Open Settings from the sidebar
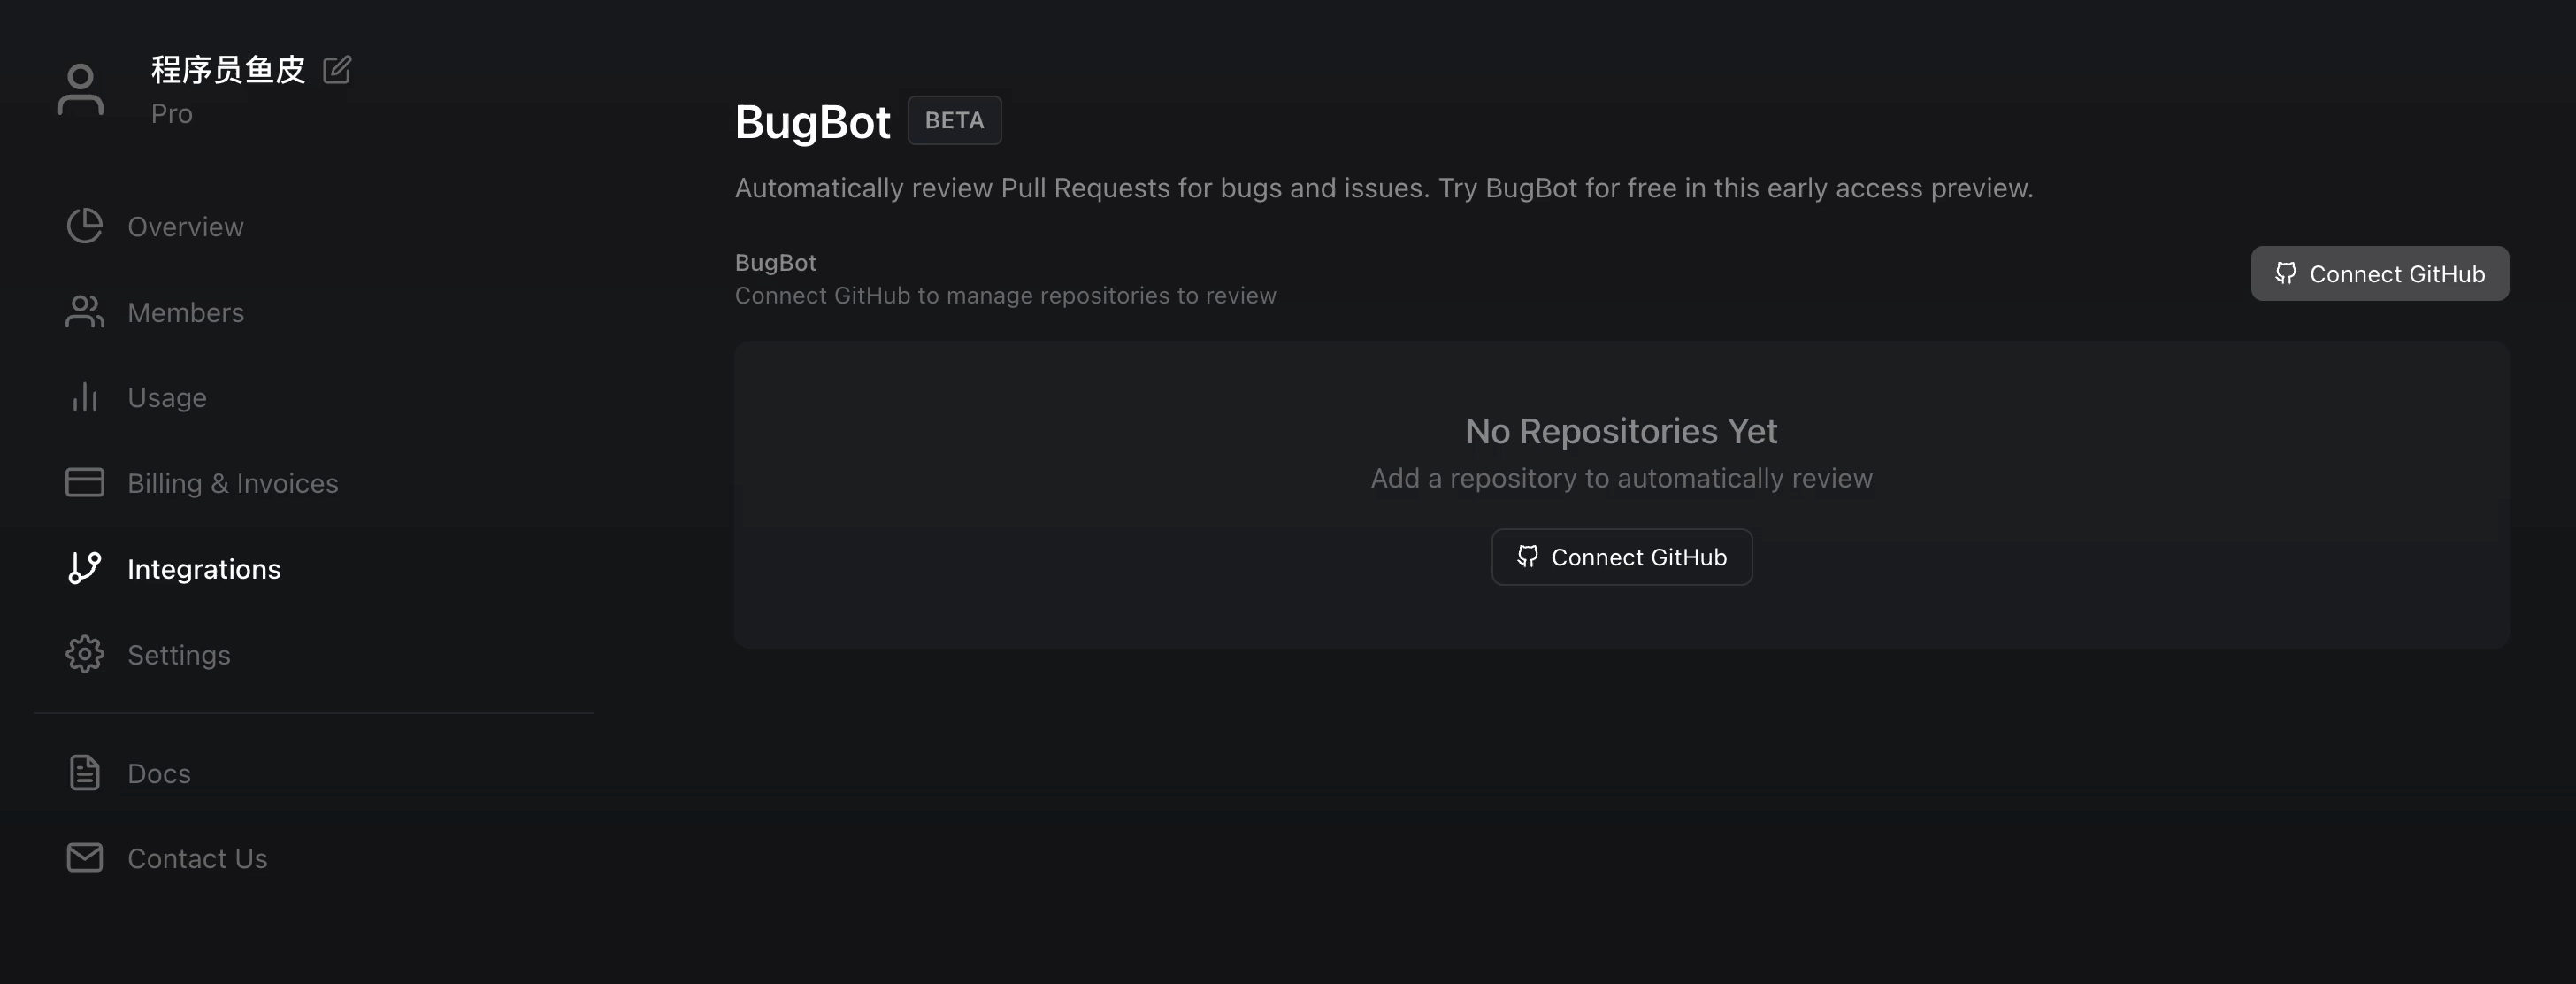The image size is (2576, 984). click(179, 655)
